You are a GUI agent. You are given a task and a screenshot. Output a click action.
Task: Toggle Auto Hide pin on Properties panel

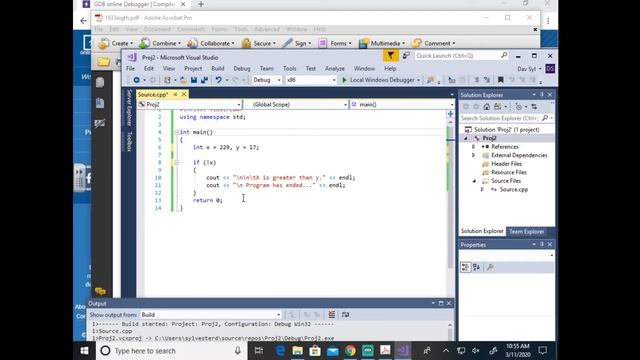coord(542,244)
